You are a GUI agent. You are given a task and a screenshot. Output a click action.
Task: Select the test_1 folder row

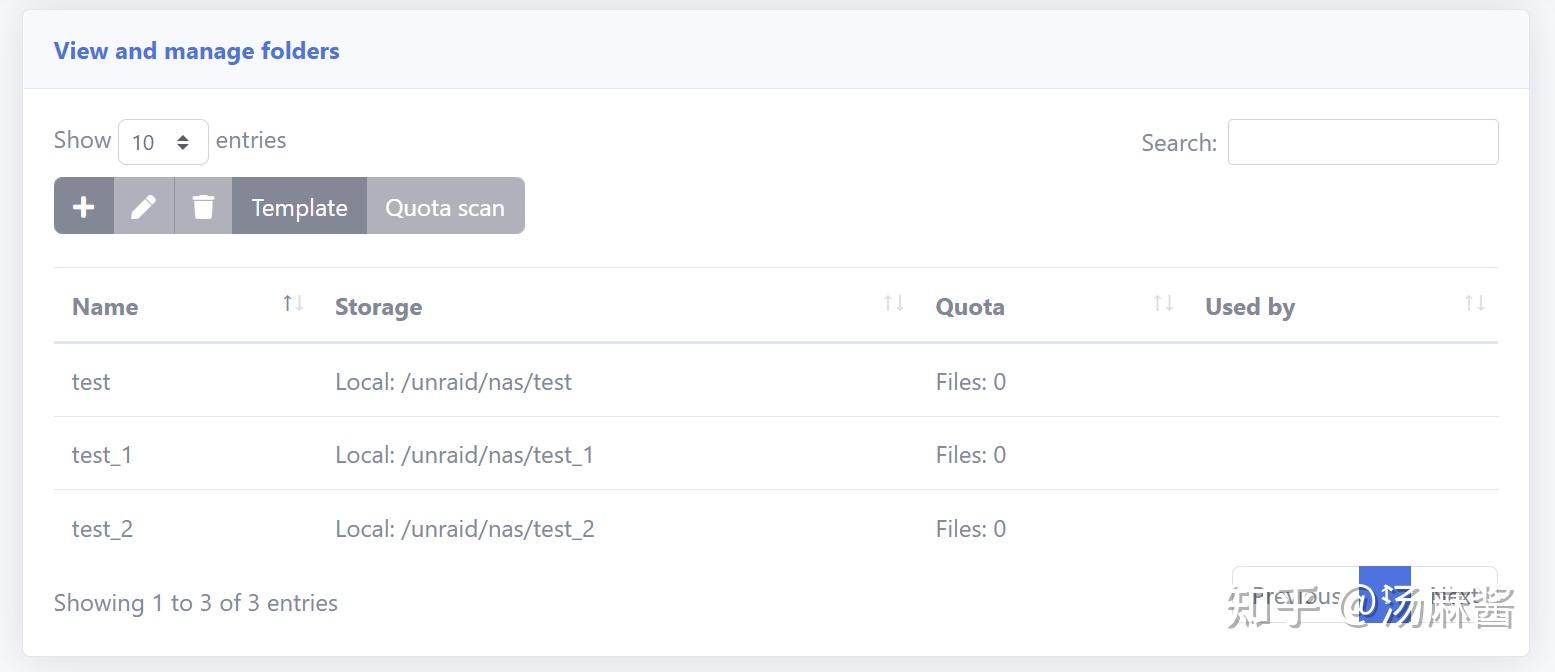[x=102, y=455]
